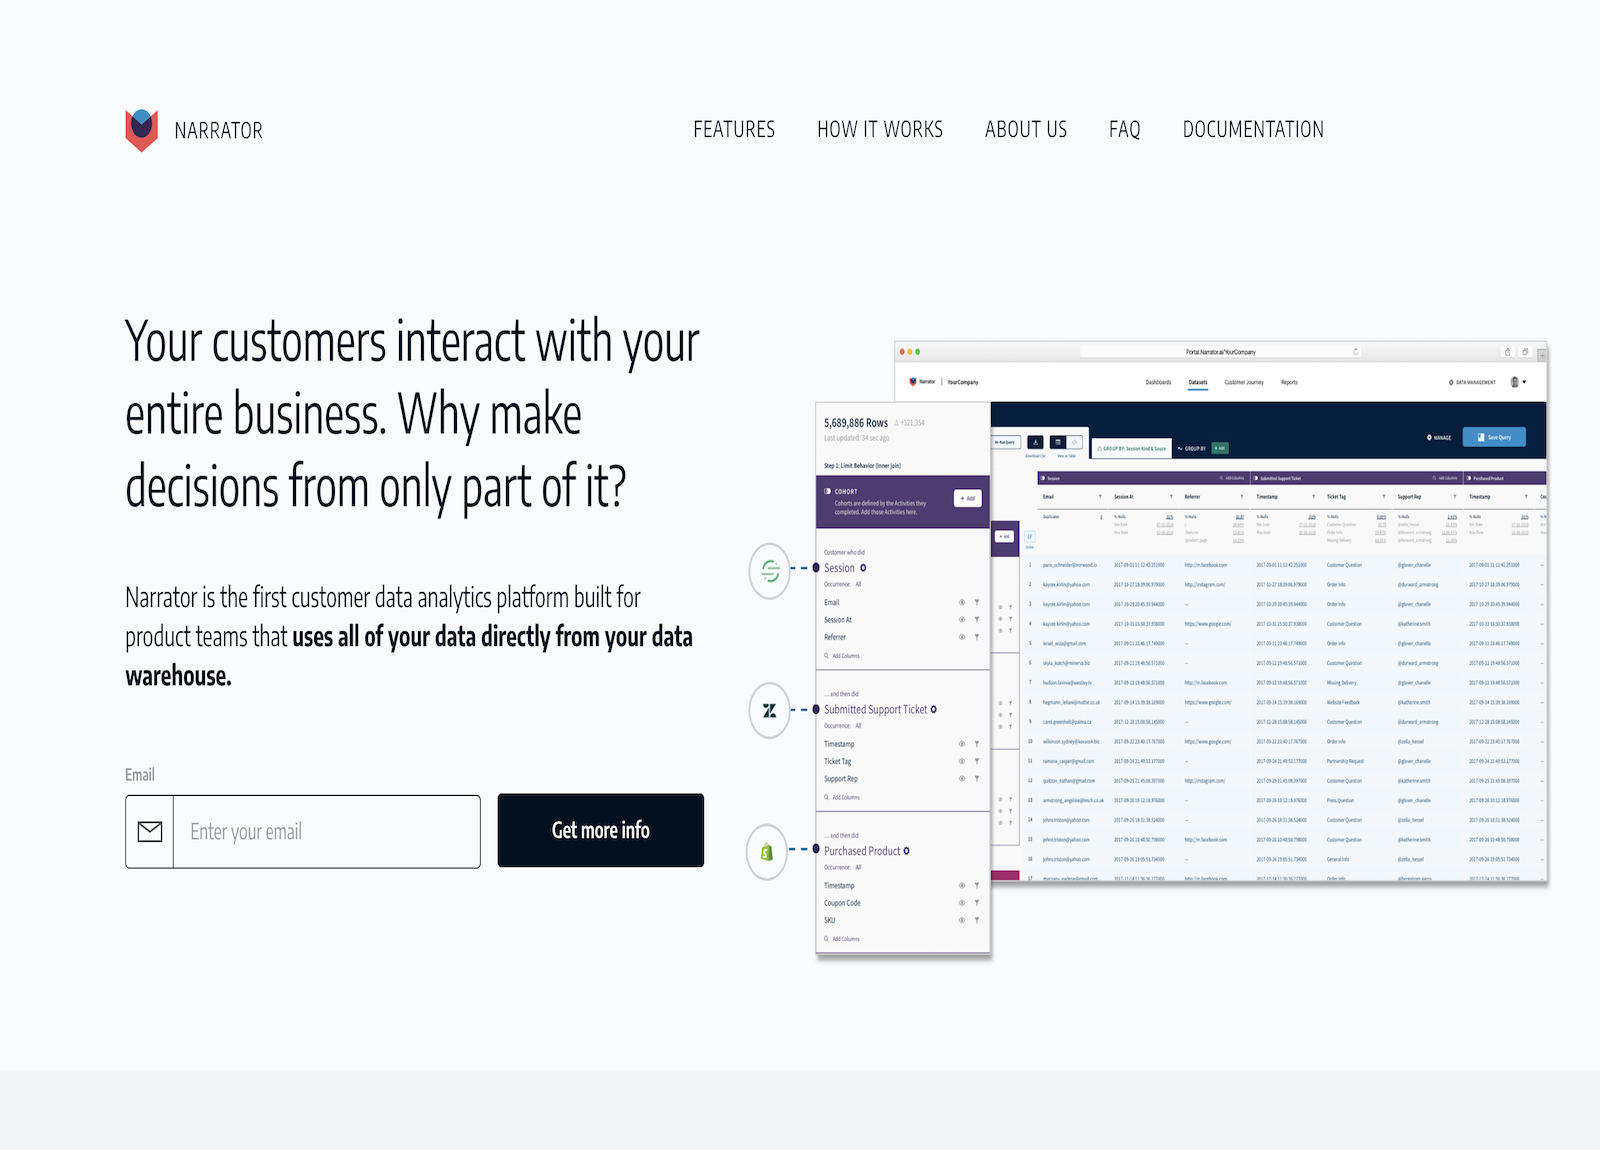Toggle visibility eye for Coupon Code column
The image size is (1600, 1150).
point(962,903)
